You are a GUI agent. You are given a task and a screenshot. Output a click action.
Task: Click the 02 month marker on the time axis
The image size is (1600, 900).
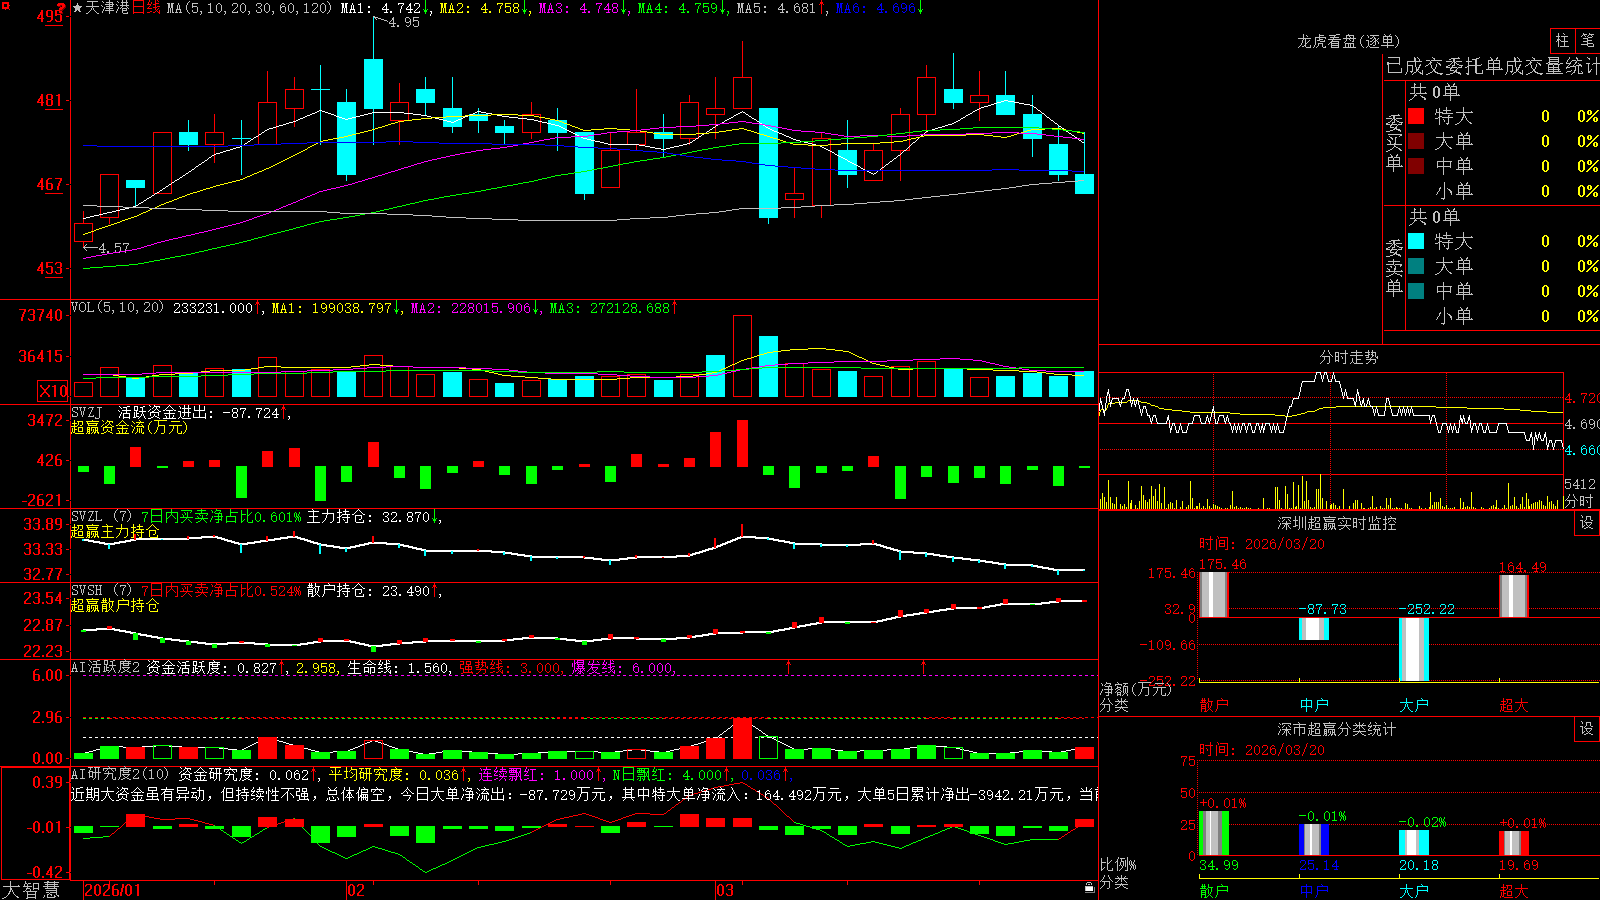[356, 890]
